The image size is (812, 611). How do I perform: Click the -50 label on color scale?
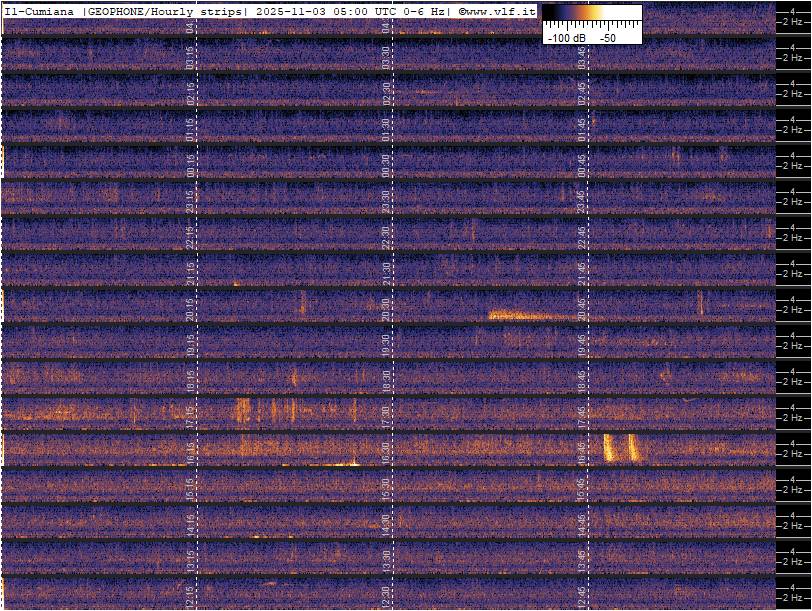607,37
